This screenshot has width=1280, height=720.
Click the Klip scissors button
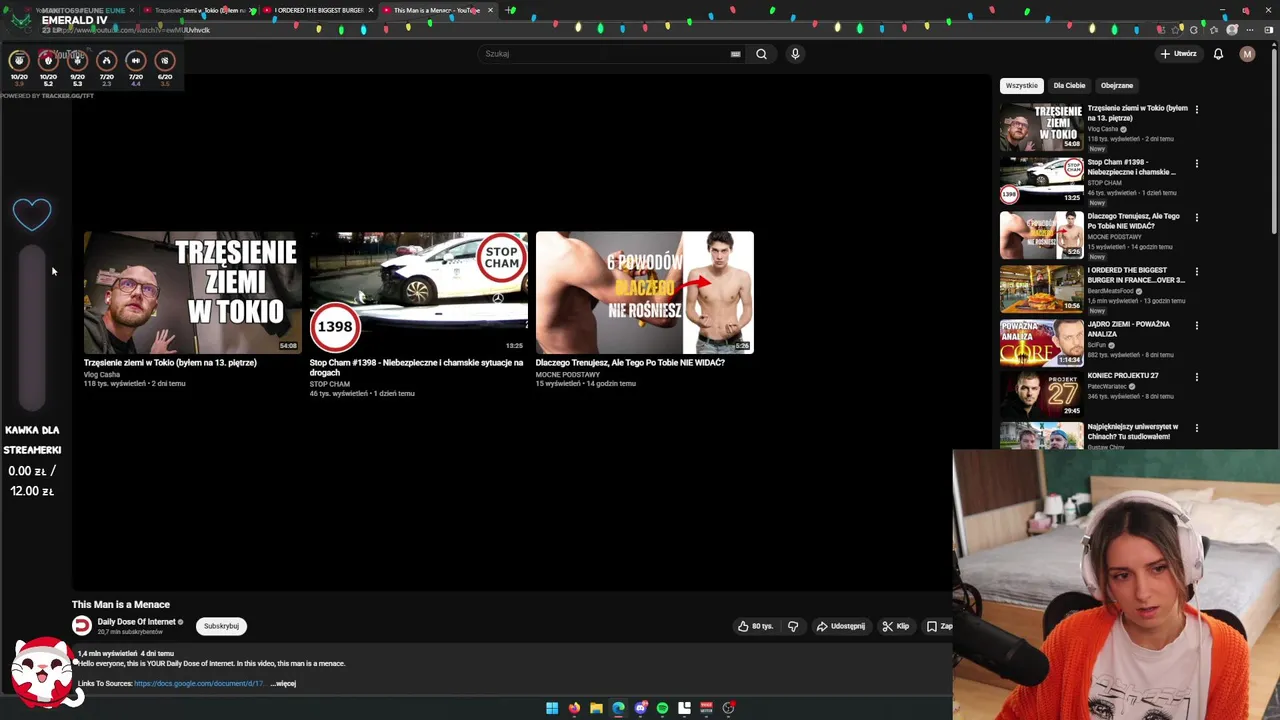pyautogui.click(x=895, y=626)
